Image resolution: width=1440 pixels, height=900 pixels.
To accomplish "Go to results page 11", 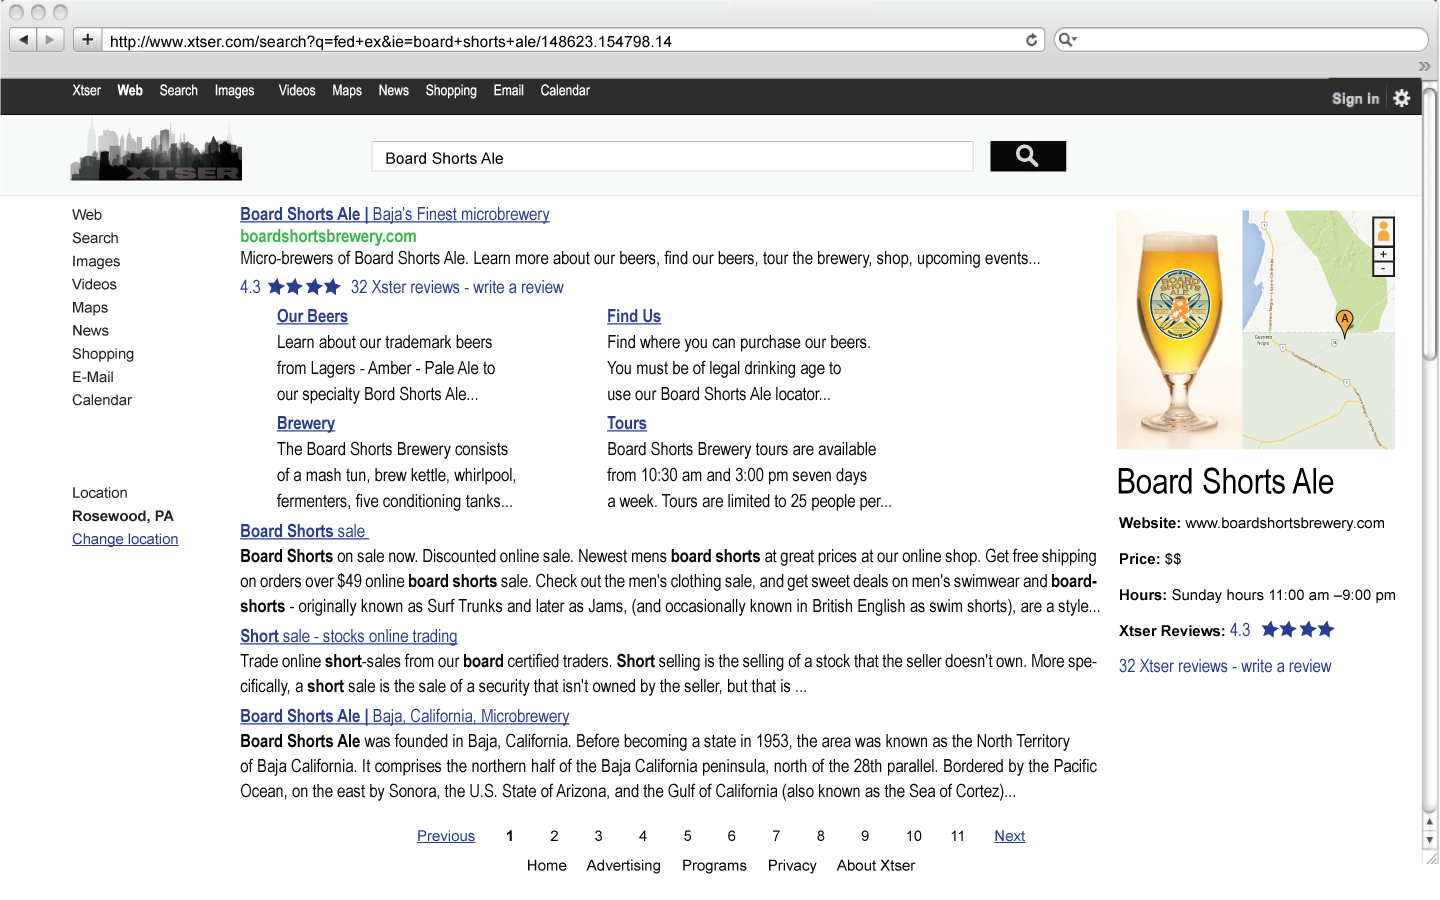I will [x=957, y=836].
